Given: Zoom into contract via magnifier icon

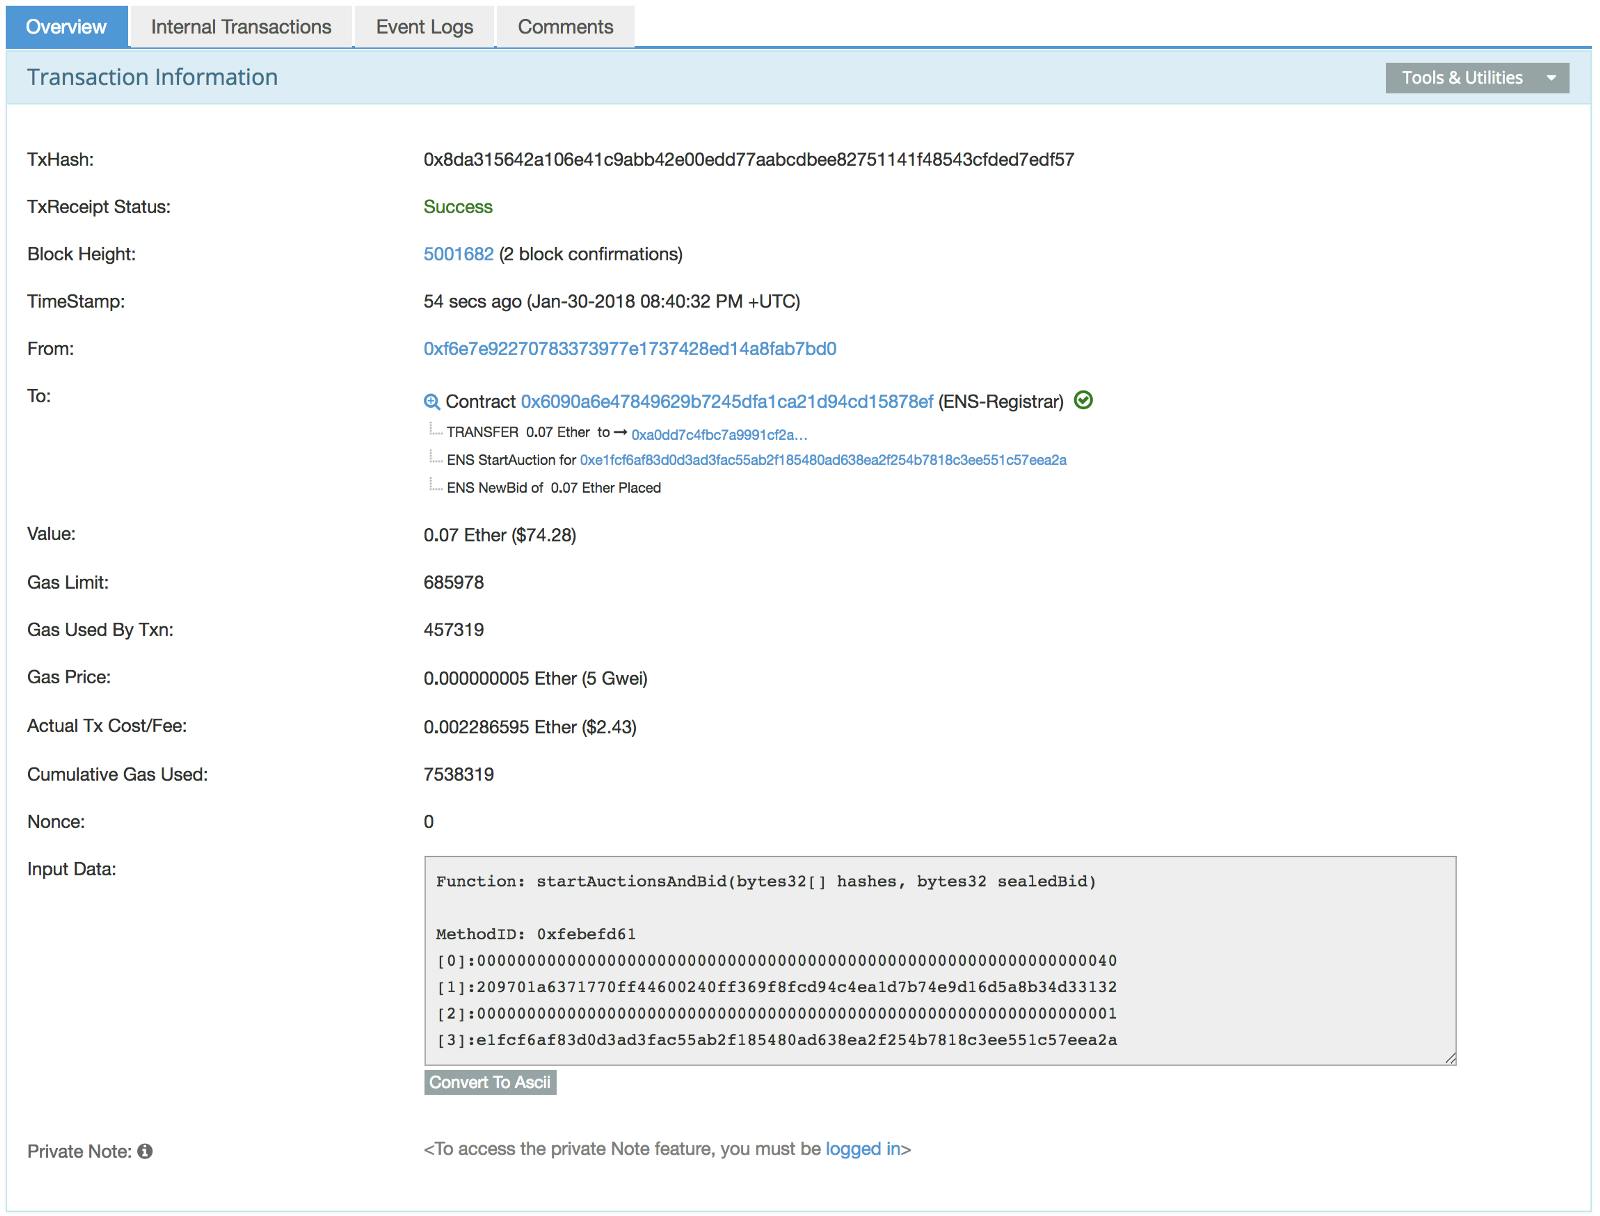Looking at the screenshot, I should [x=432, y=401].
